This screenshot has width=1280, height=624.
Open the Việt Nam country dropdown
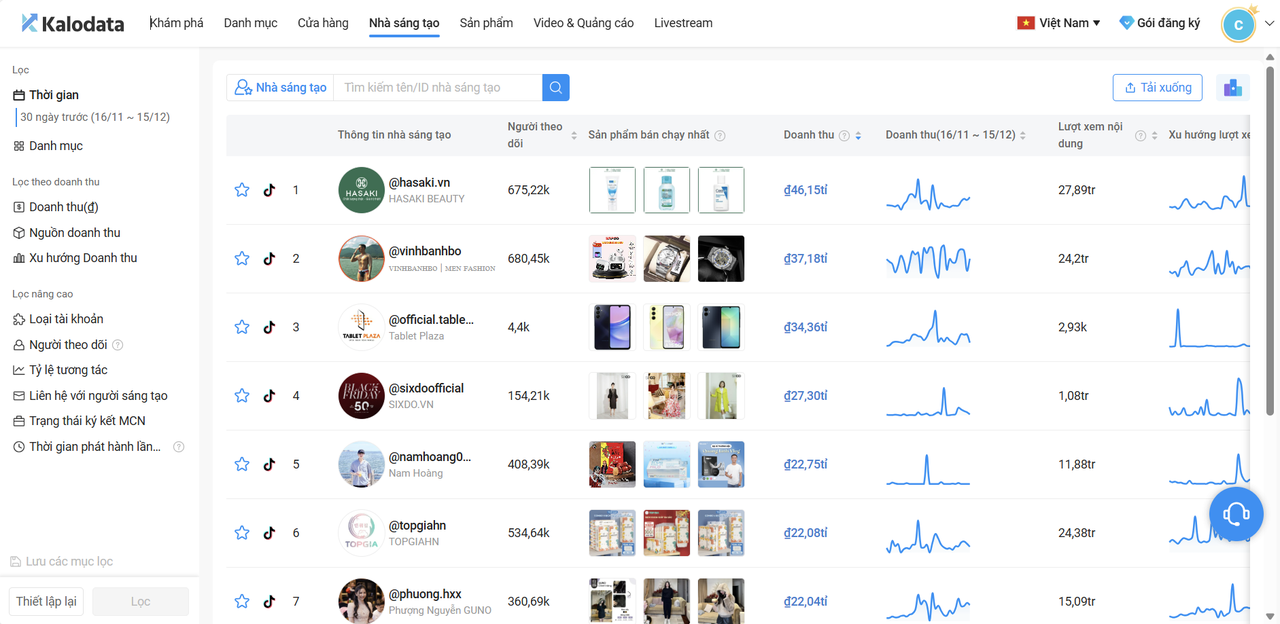tap(1059, 23)
